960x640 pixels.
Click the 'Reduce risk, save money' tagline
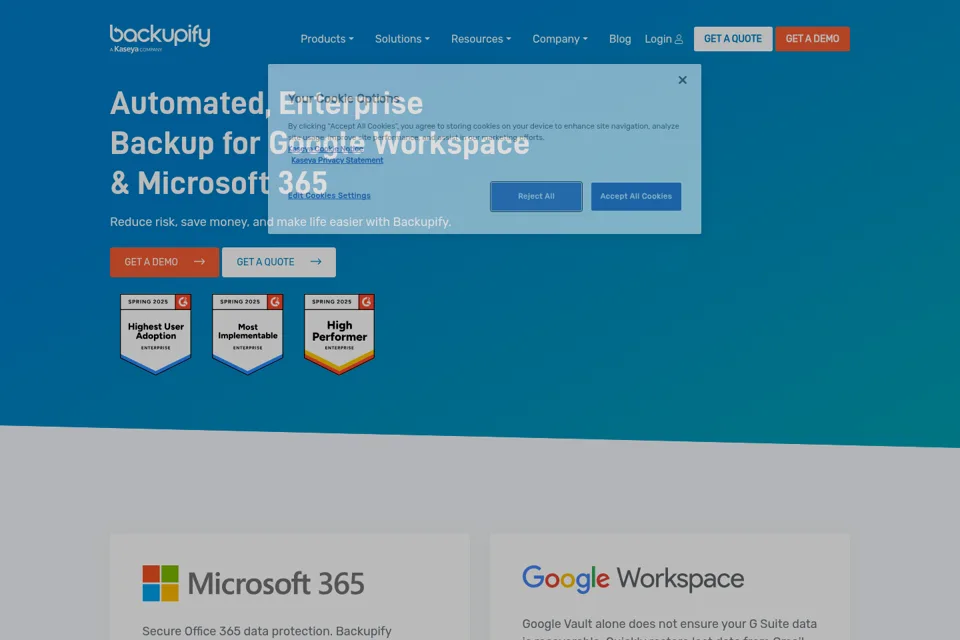(280, 222)
